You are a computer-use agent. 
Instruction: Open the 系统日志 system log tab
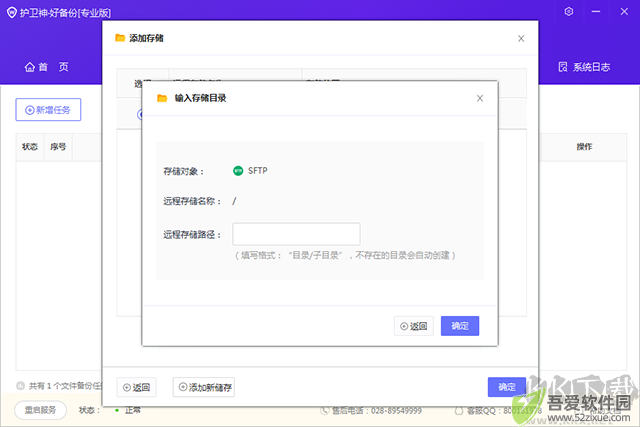pyautogui.click(x=584, y=67)
